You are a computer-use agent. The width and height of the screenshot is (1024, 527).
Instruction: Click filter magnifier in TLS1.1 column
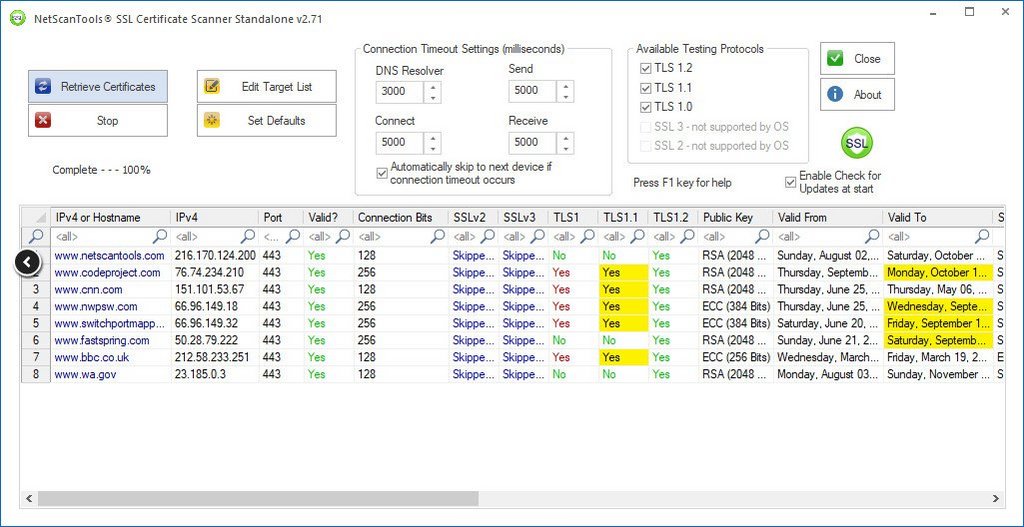(638, 236)
